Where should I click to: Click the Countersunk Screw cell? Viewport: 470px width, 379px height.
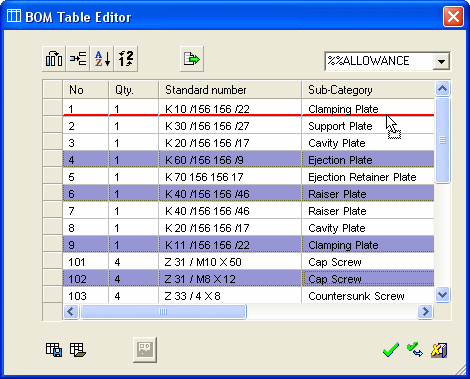368,295
